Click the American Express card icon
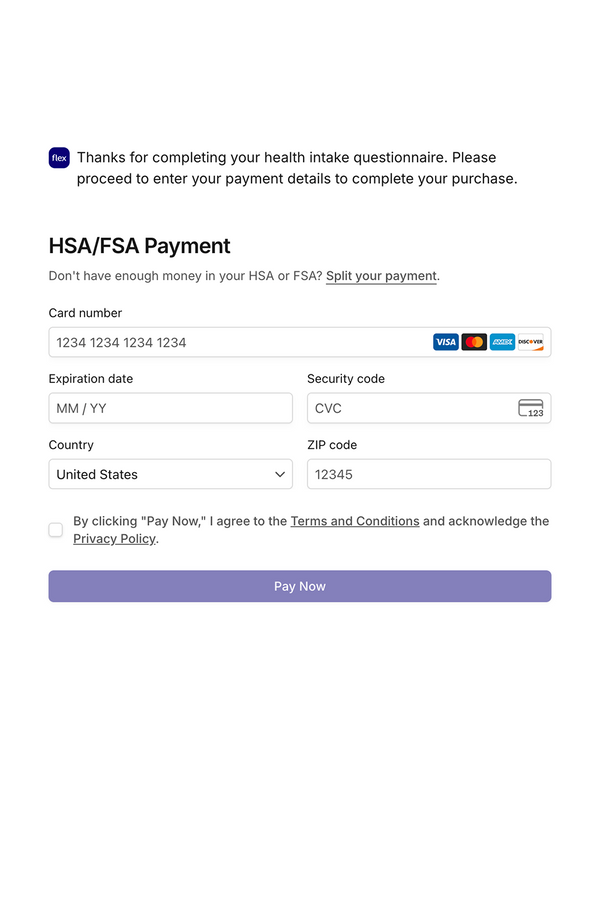This screenshot has width=600, height=900. 502,342
